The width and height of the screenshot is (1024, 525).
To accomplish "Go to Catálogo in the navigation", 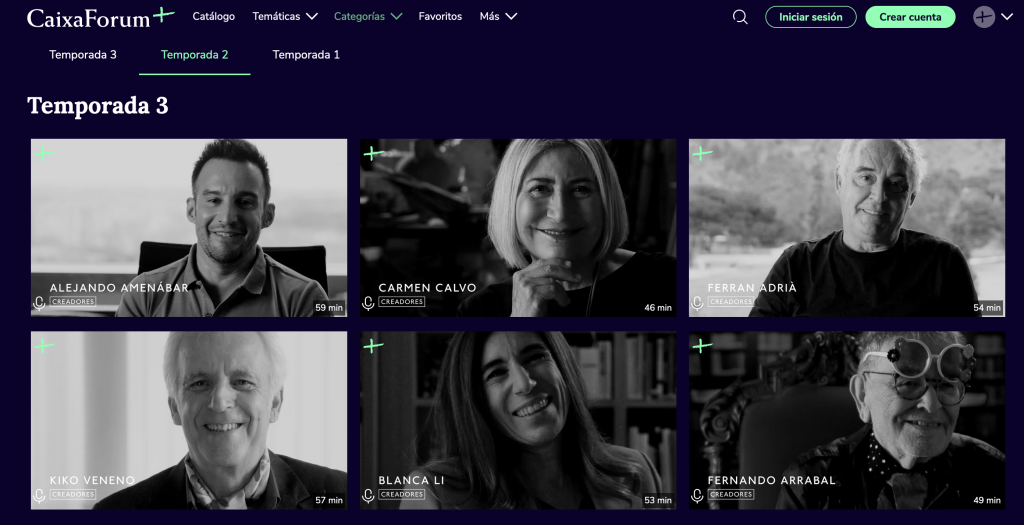I will [213, 17].
